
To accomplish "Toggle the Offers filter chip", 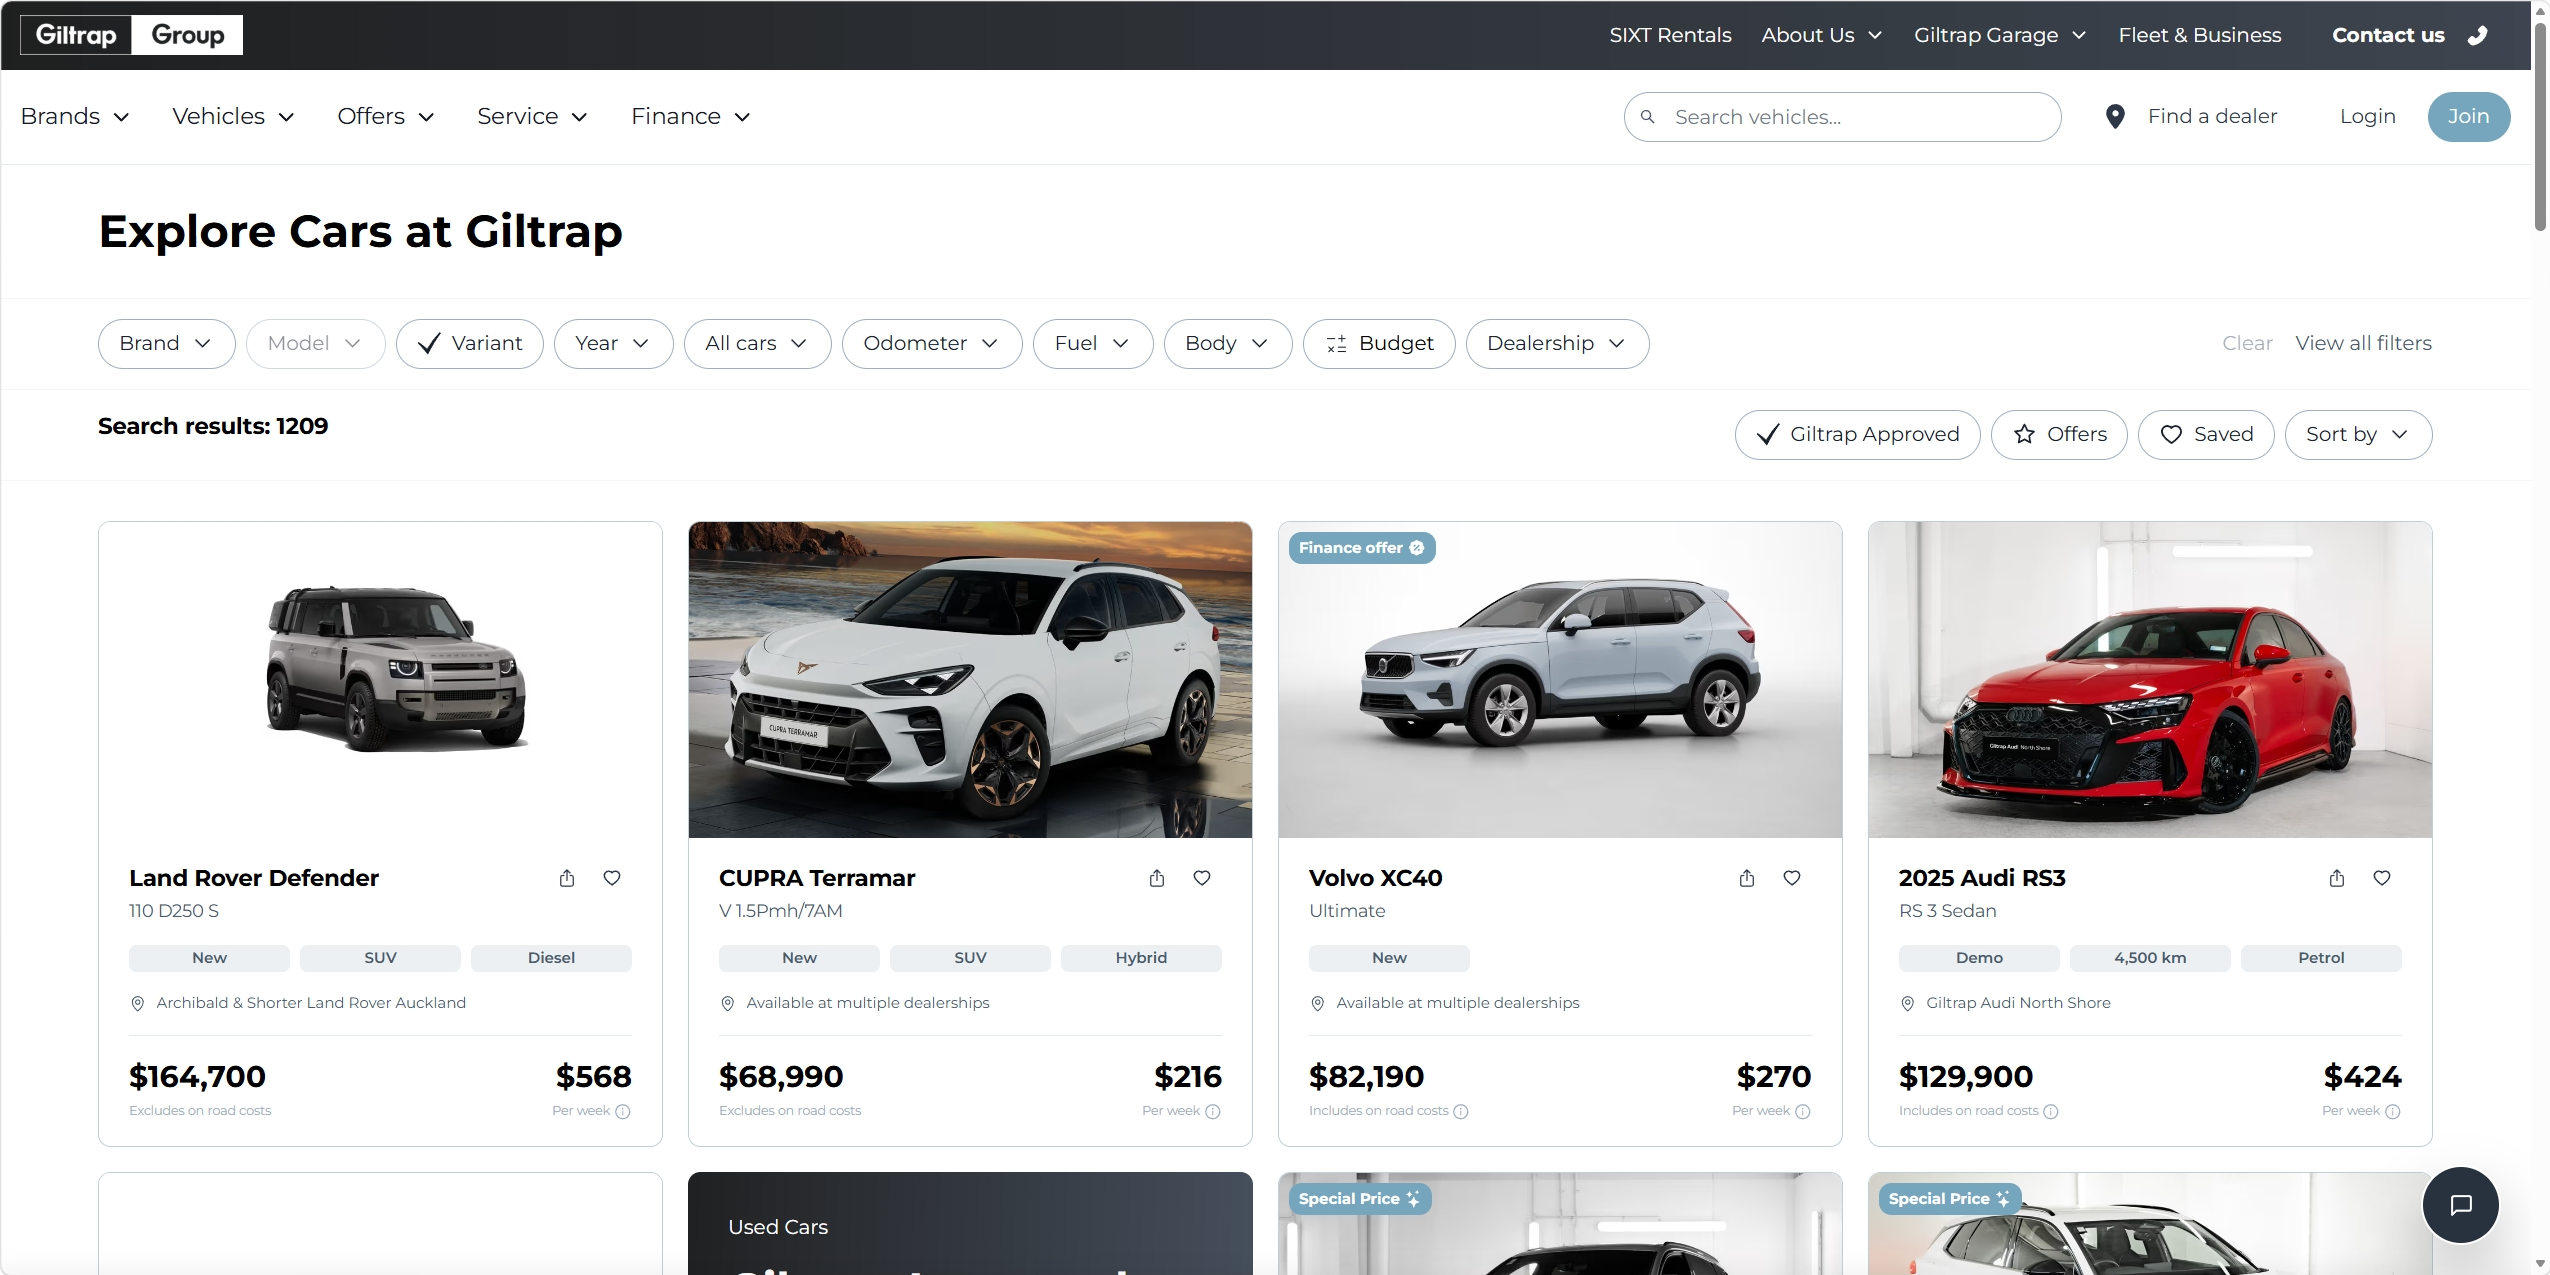I will 2059,435.
